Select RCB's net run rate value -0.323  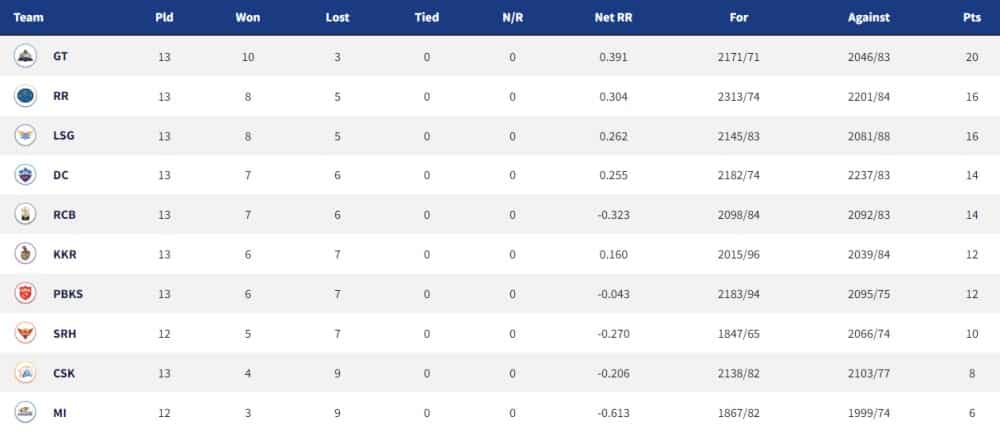point(613,215)
